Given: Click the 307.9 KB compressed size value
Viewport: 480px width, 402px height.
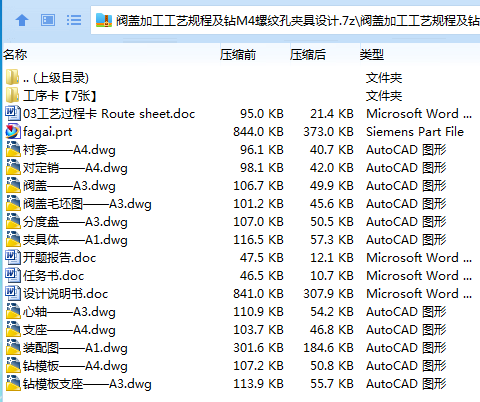Looking at the screenshot, I should (x=328, y=294).
